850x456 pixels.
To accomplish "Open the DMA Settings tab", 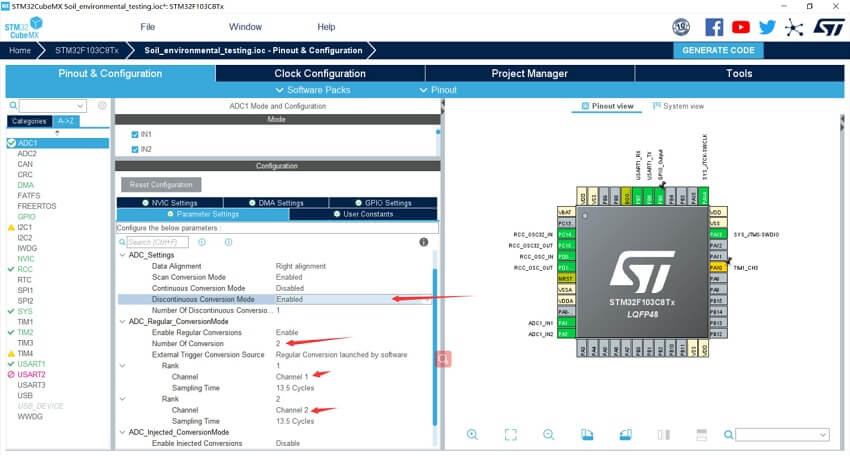I will point(276,203).
